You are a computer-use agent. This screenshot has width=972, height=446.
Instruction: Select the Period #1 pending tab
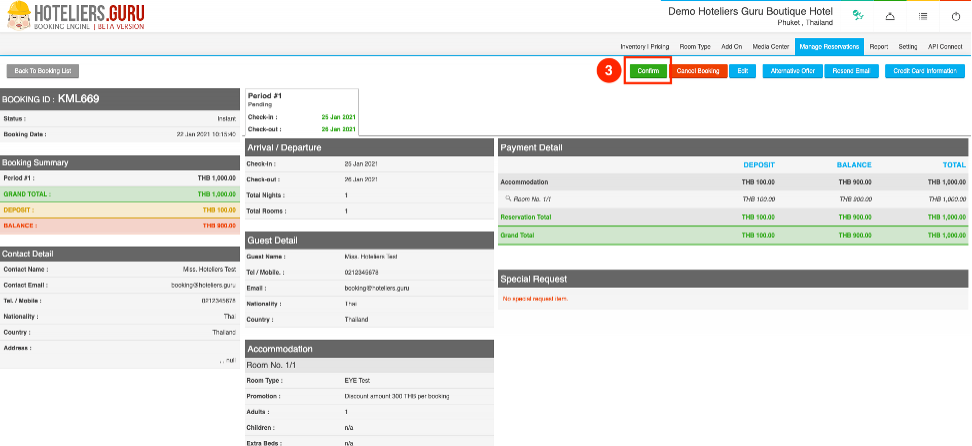click(x=301, y=112)
